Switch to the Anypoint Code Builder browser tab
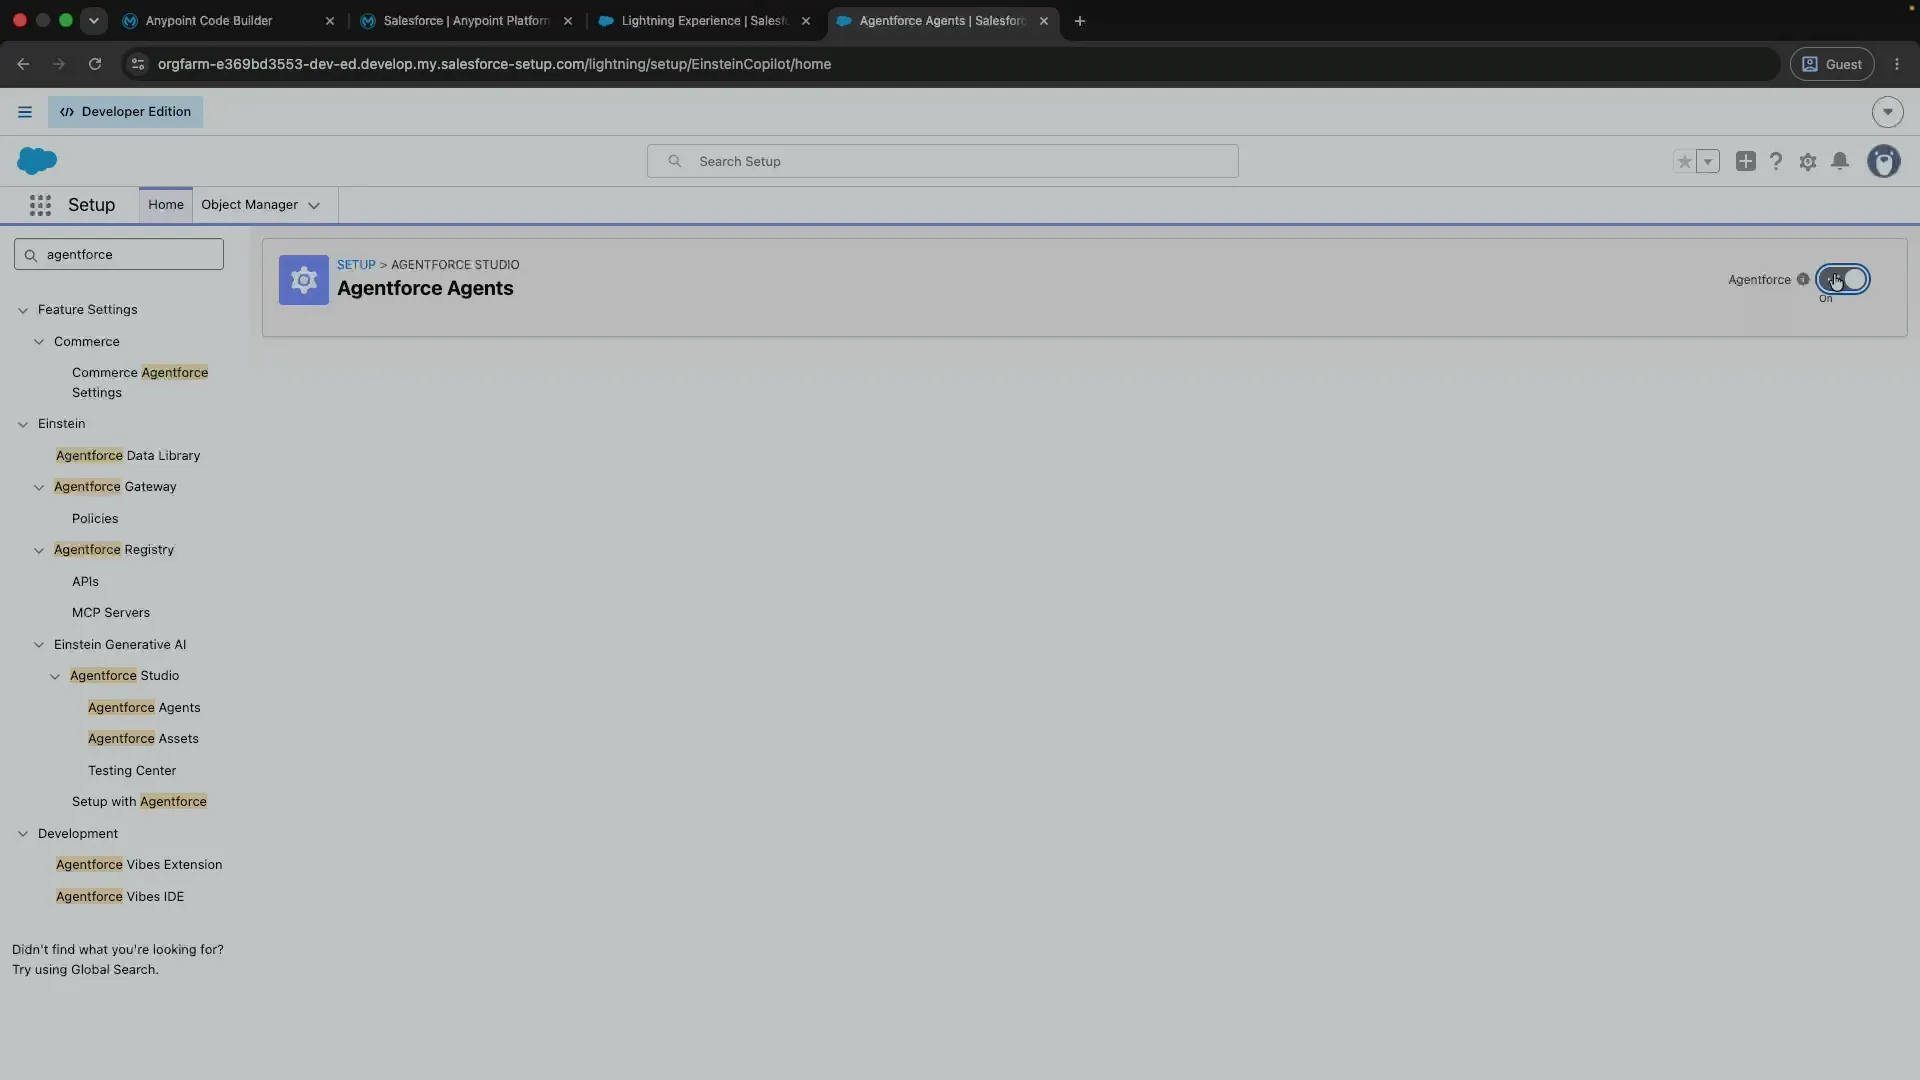This screenshot has height=1080, width=1920. (x=209, y=20)
